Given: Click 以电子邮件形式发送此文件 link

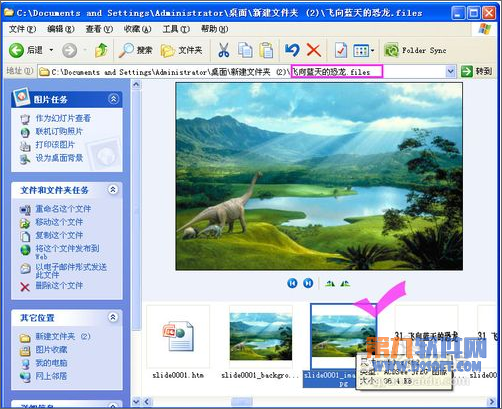Looking at the screenshot, I should tap(71, 271).
